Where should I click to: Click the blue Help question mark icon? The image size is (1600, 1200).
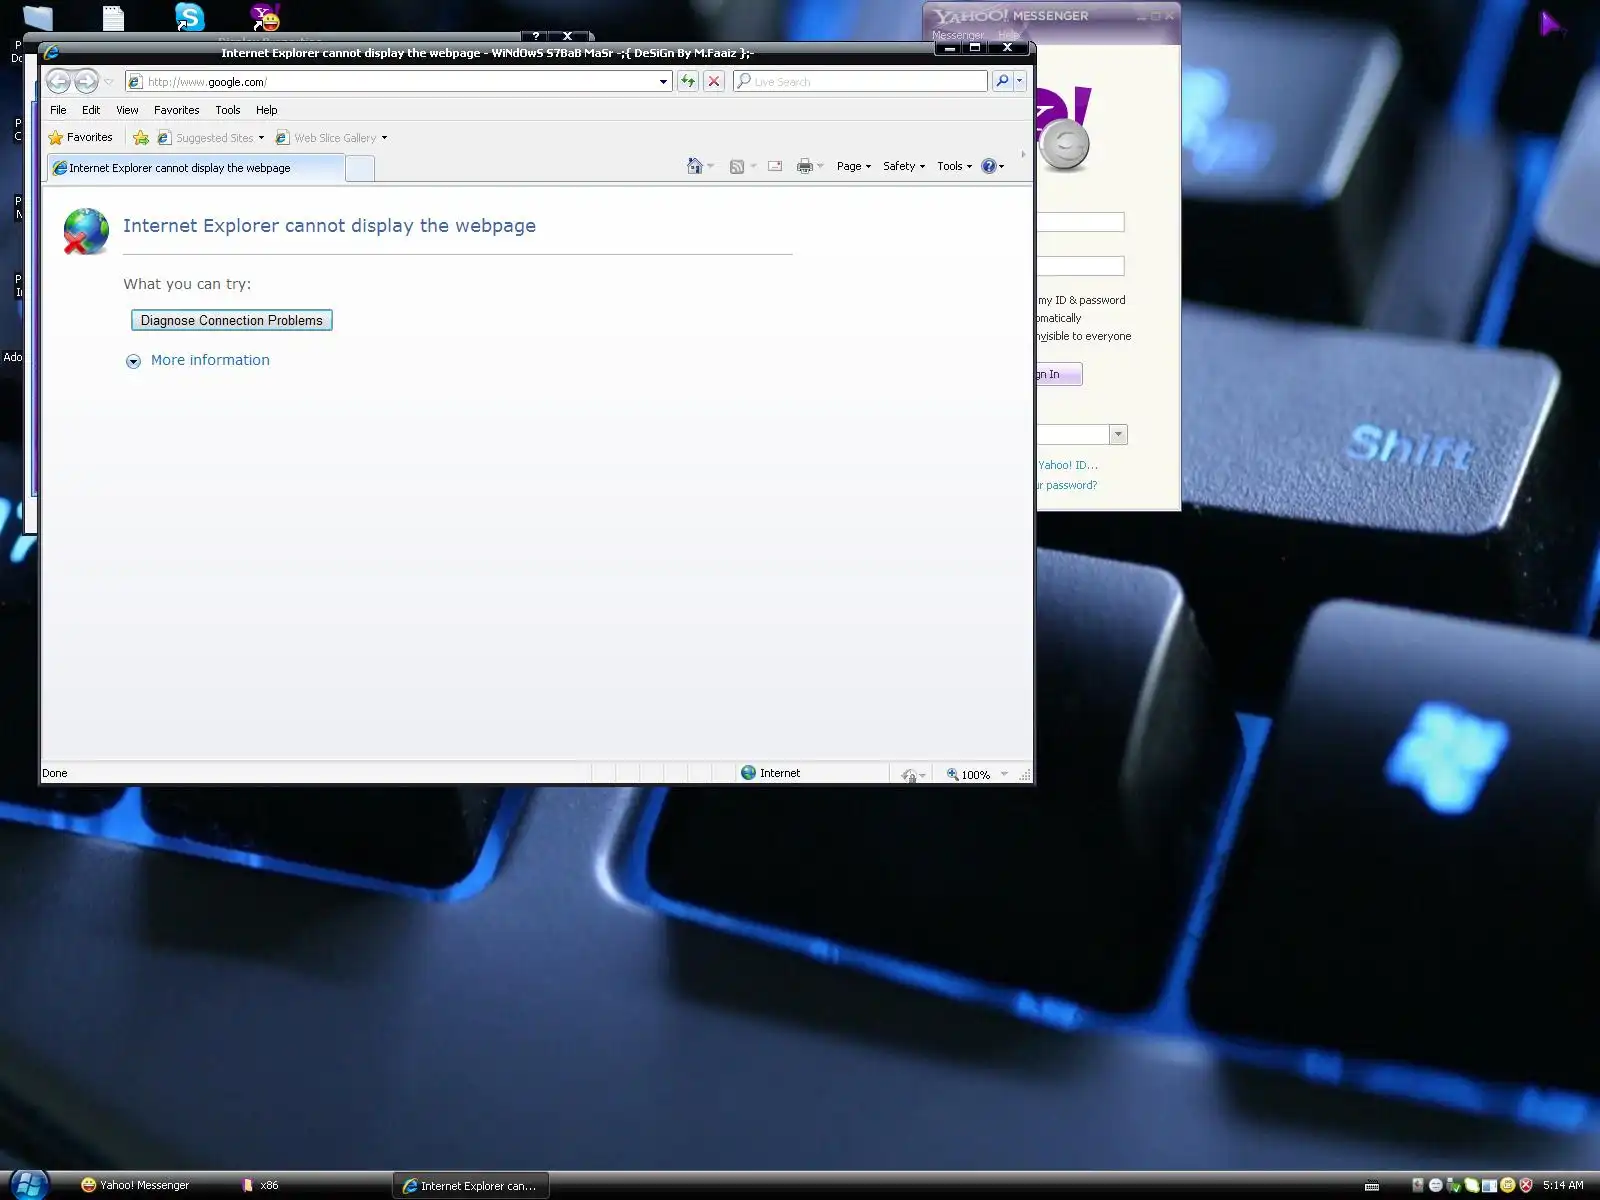(x=989, y=166)
